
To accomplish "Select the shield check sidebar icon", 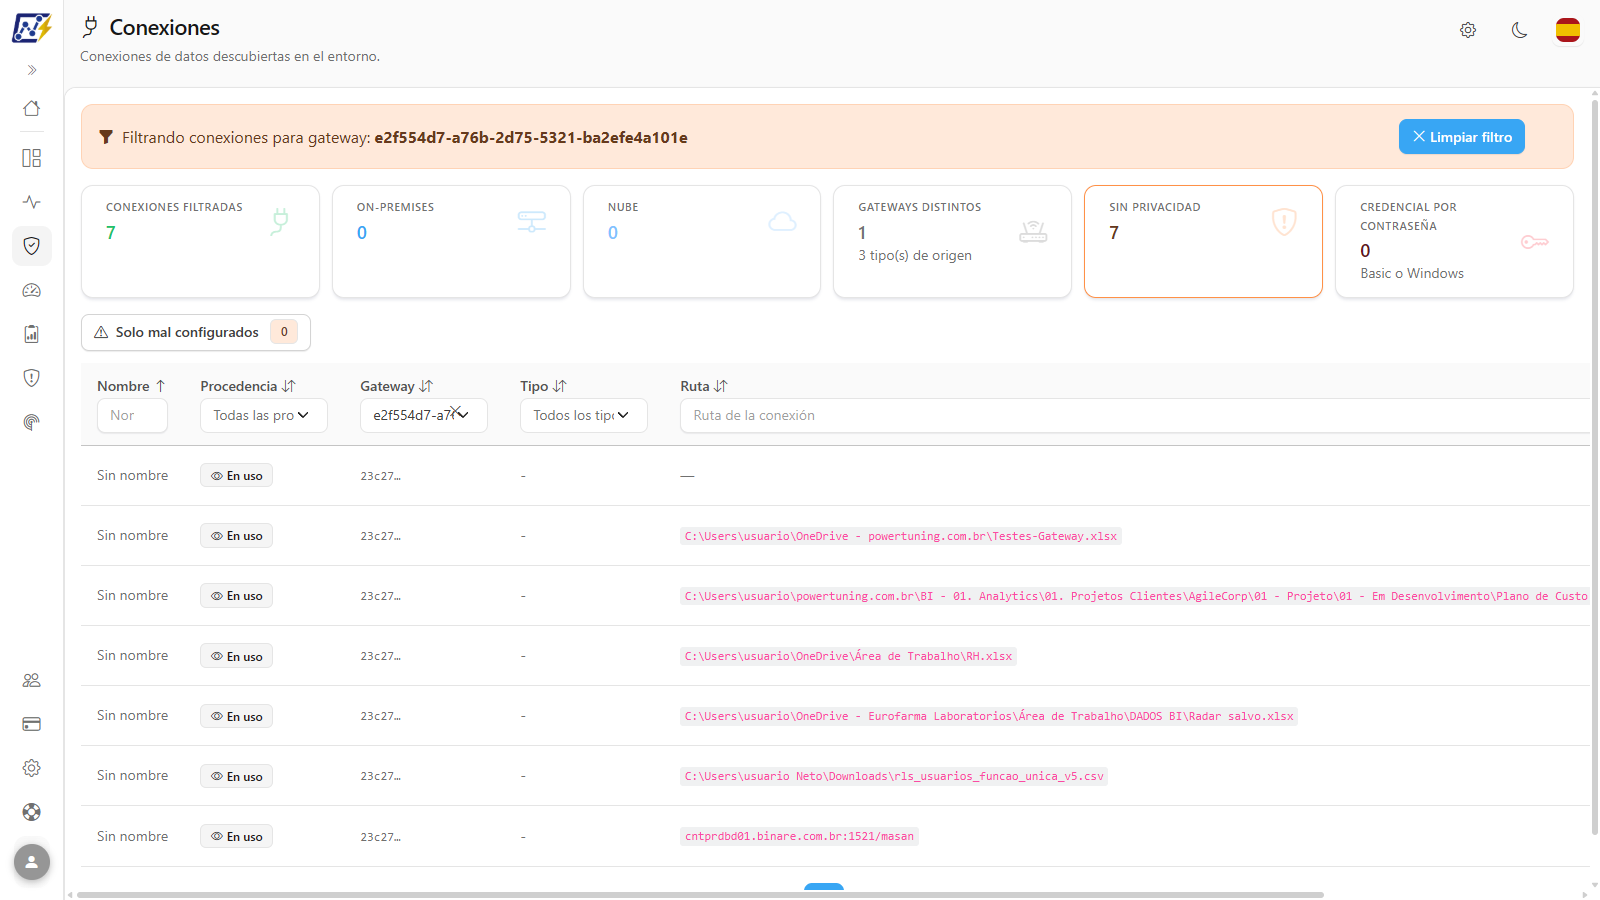I will point(32,246).
